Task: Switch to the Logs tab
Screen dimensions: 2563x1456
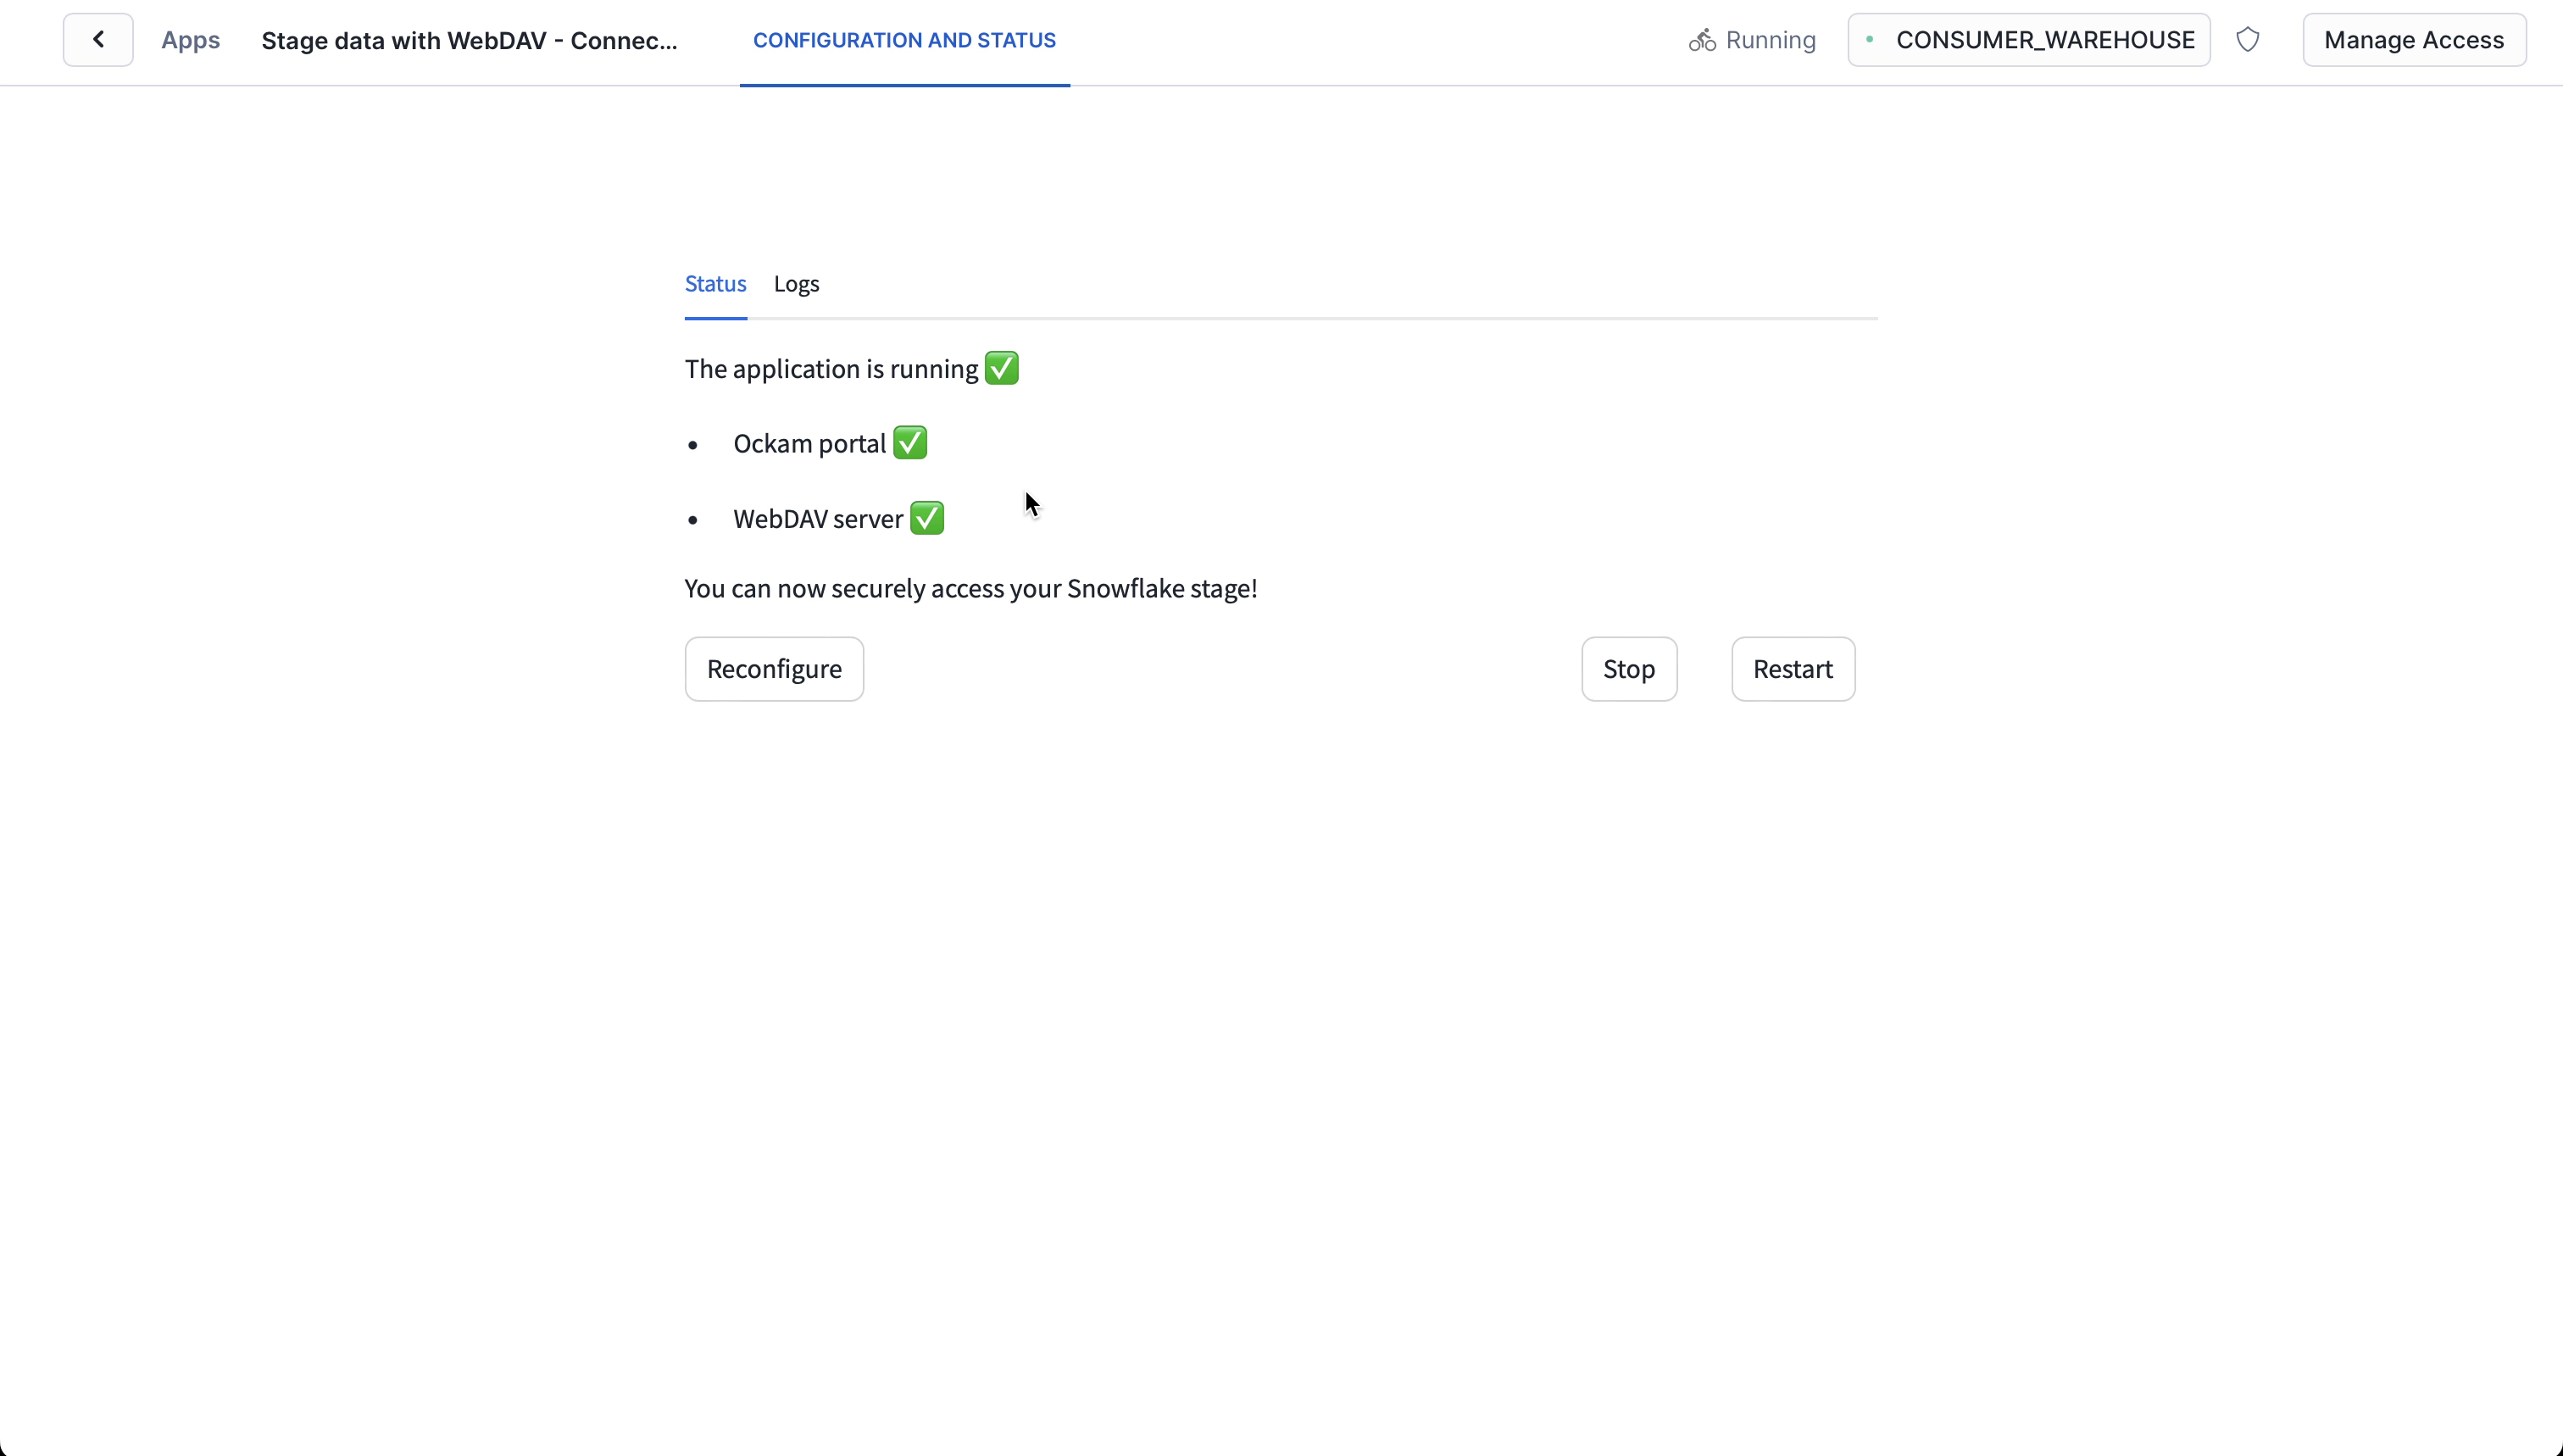Action: [x=796, y=283]
